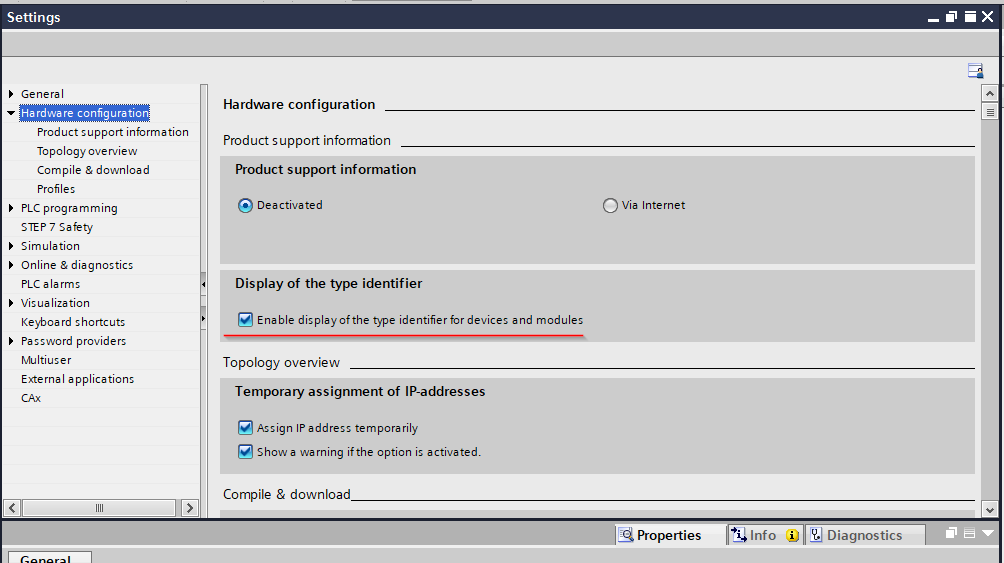Viewport: 1004px width, 563px height.
Task: Float the Settings window
Action: [x=951, y=17]
